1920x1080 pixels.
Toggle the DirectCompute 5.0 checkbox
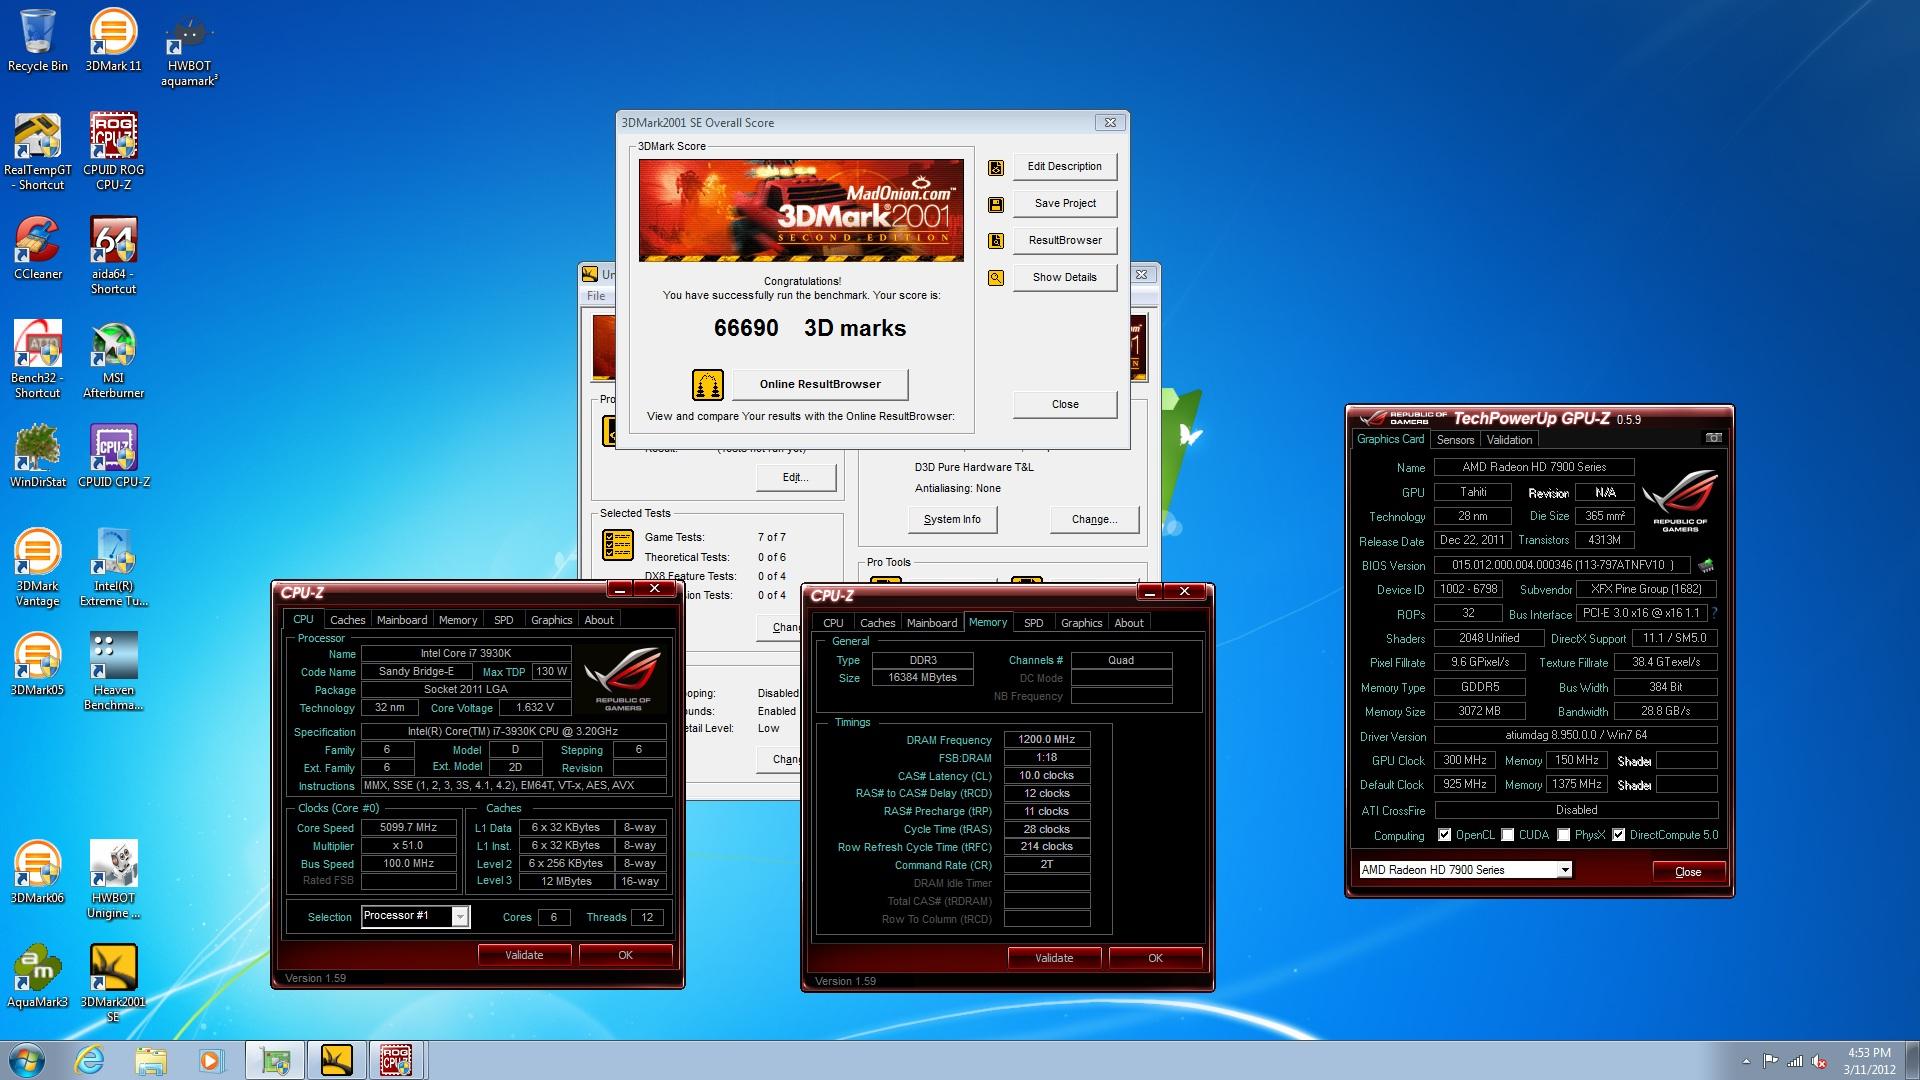coord(1618,835)
